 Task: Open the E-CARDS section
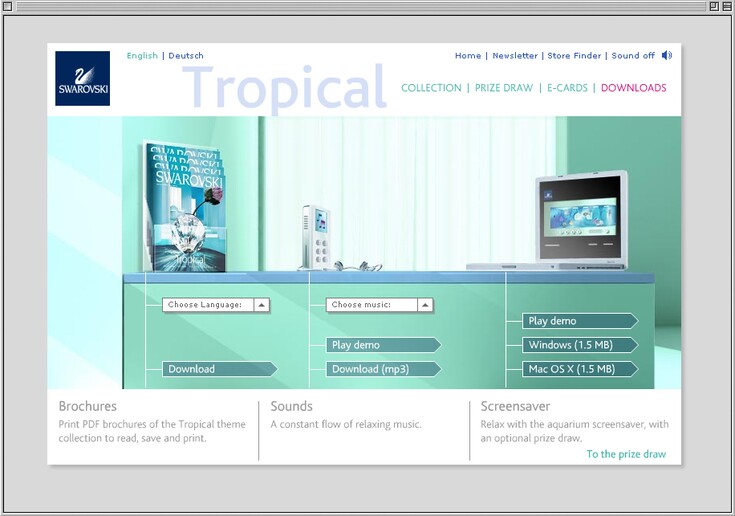[x=567, y=88]
